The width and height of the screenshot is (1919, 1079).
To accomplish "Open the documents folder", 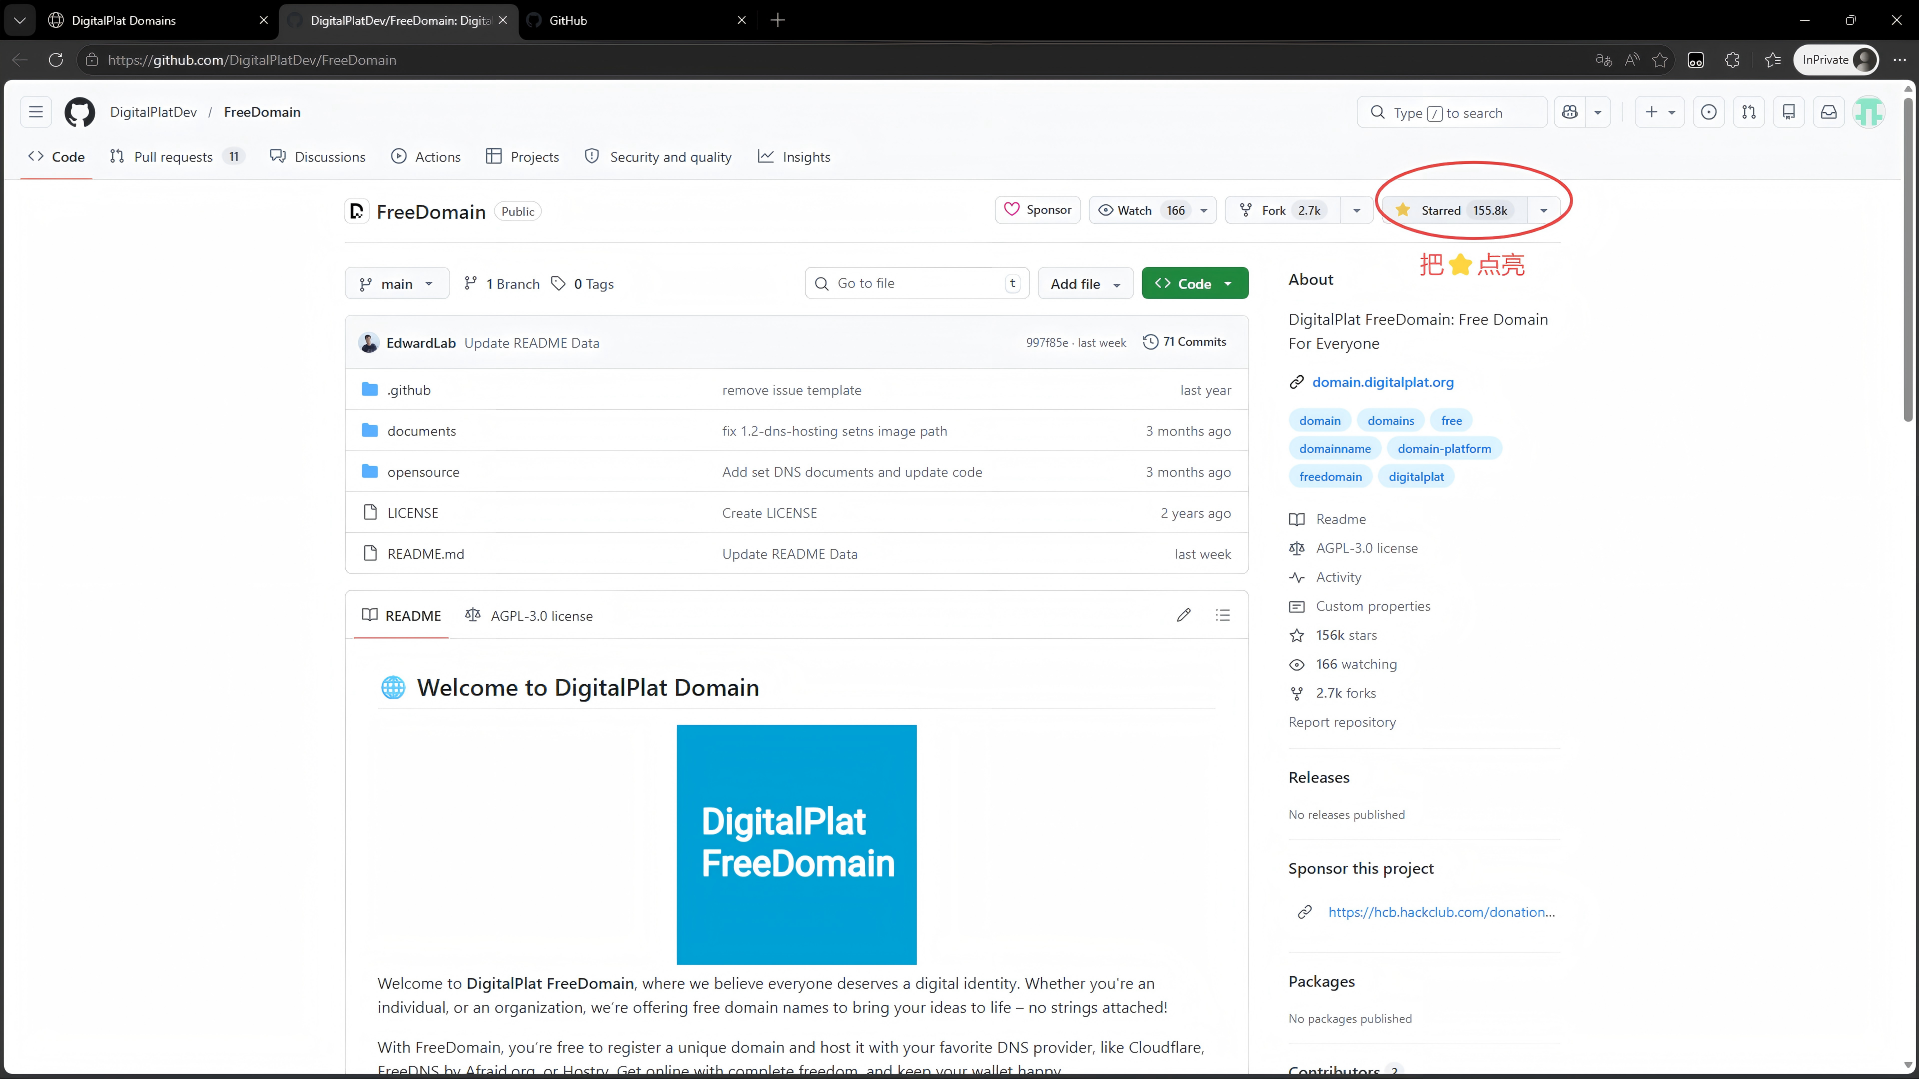I will coord(421,431).
